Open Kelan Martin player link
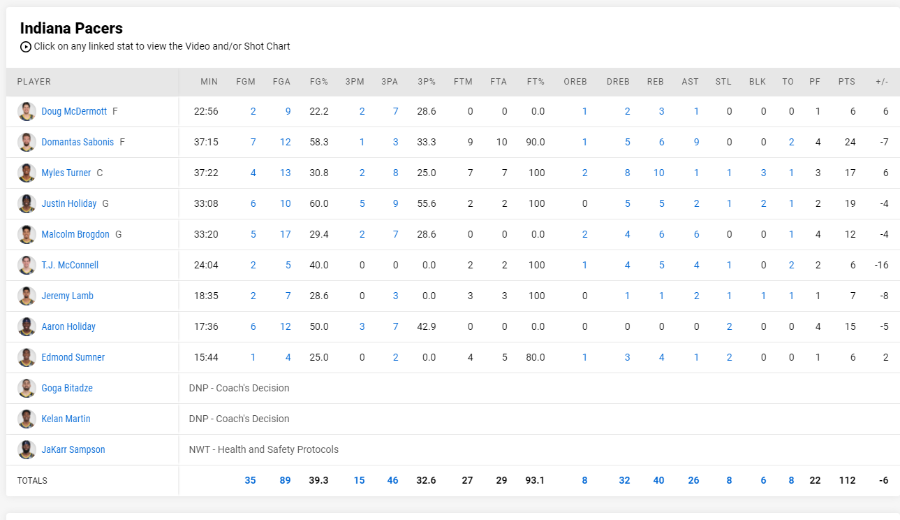 coord(65,418)
